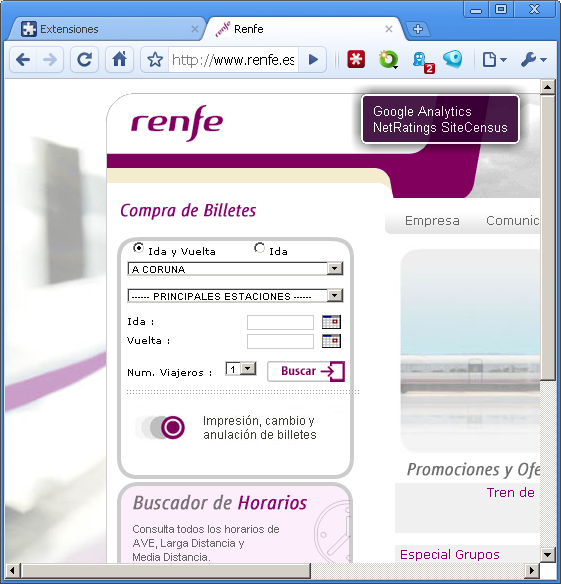
Task: Click the vertical scrollbar thumb
Action: [547, 237]
